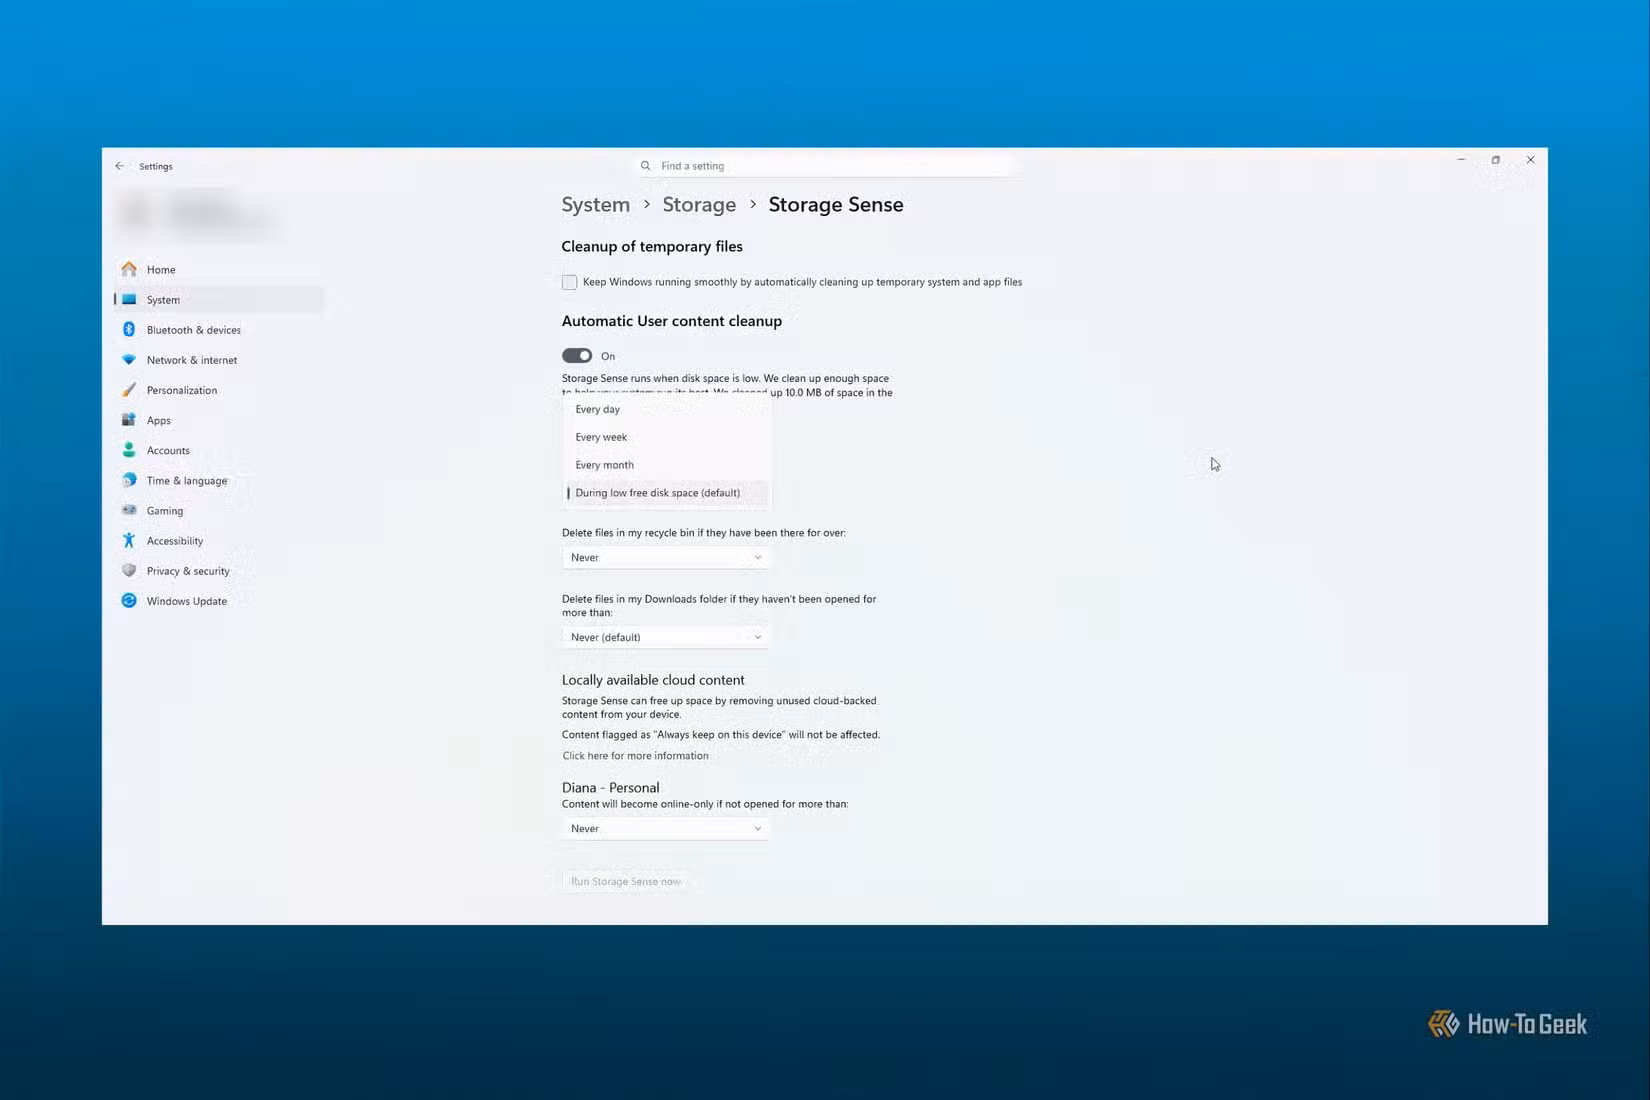Go to Storage breadcrumb
1650x1100 pixels.
pos(699,204)
